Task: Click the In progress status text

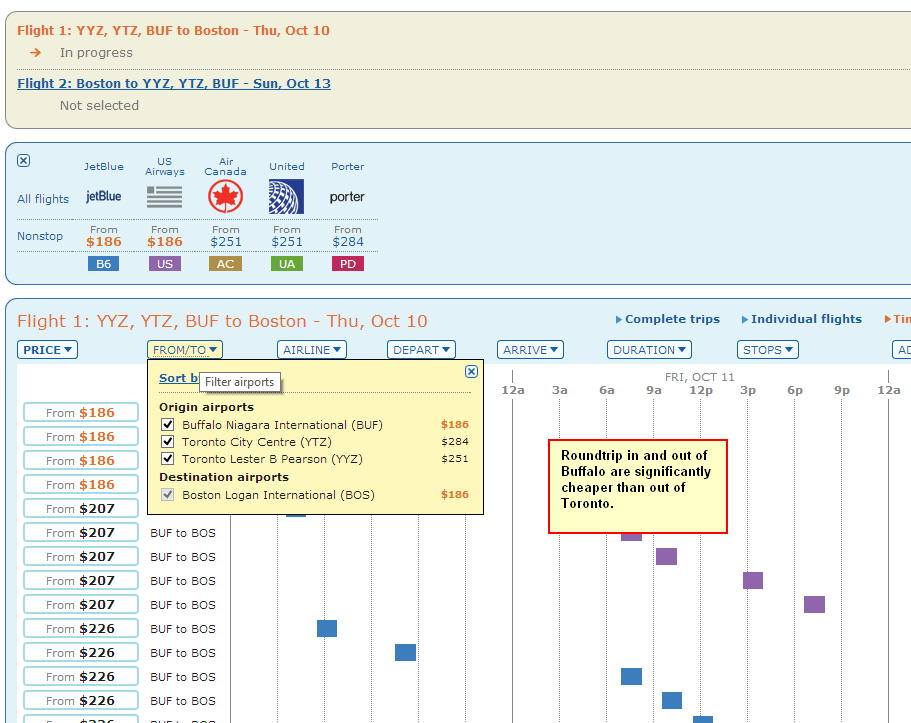Action: click(x=96, y=53)
